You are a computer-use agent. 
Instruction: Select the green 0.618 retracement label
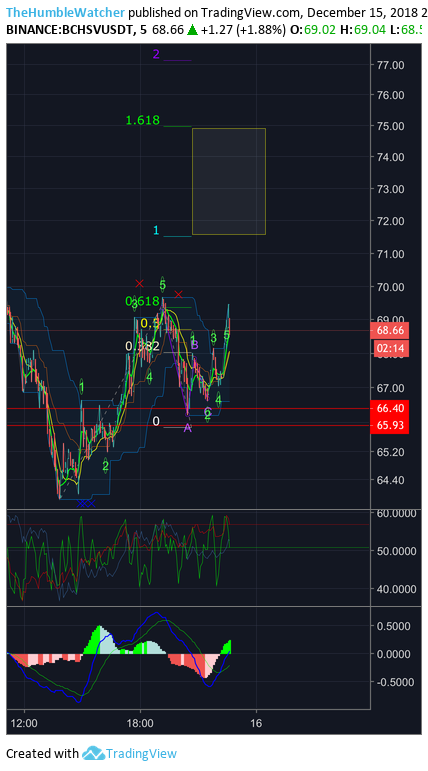(143, 301)
